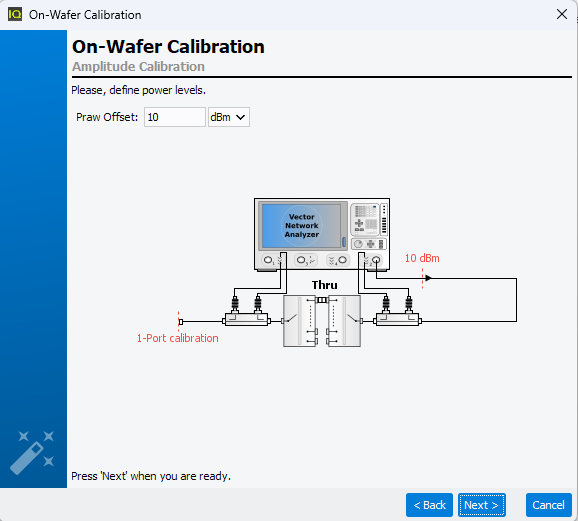Click VNA port 2 connector
578x521 pixels.
coord(376,260)
